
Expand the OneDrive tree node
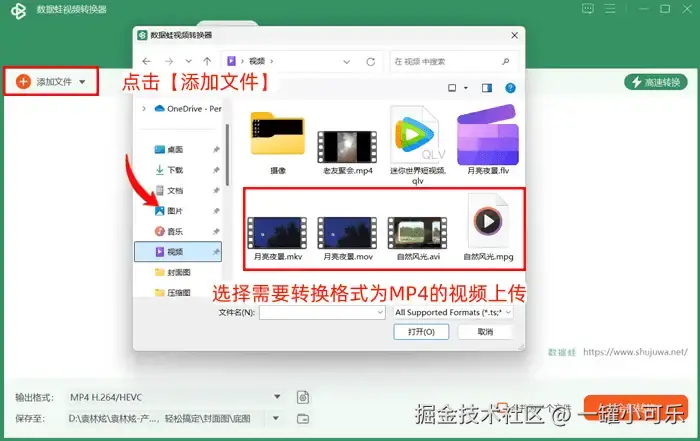[144, 108]
